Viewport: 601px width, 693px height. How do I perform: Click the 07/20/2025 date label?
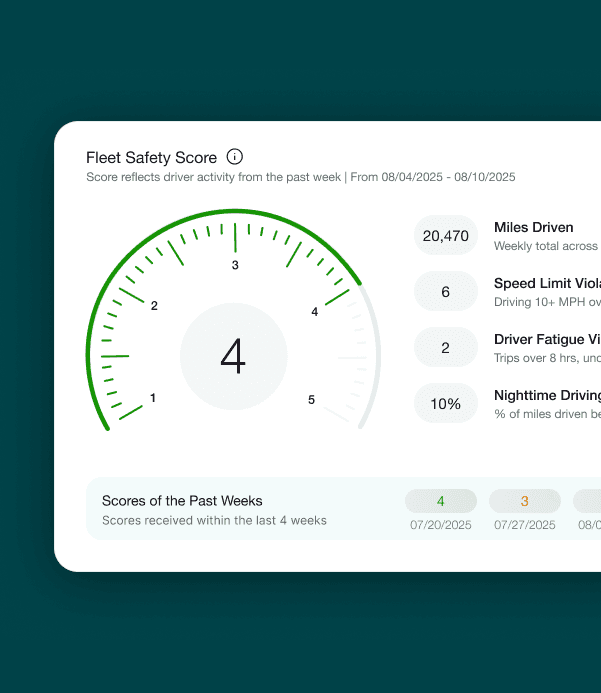441,525
